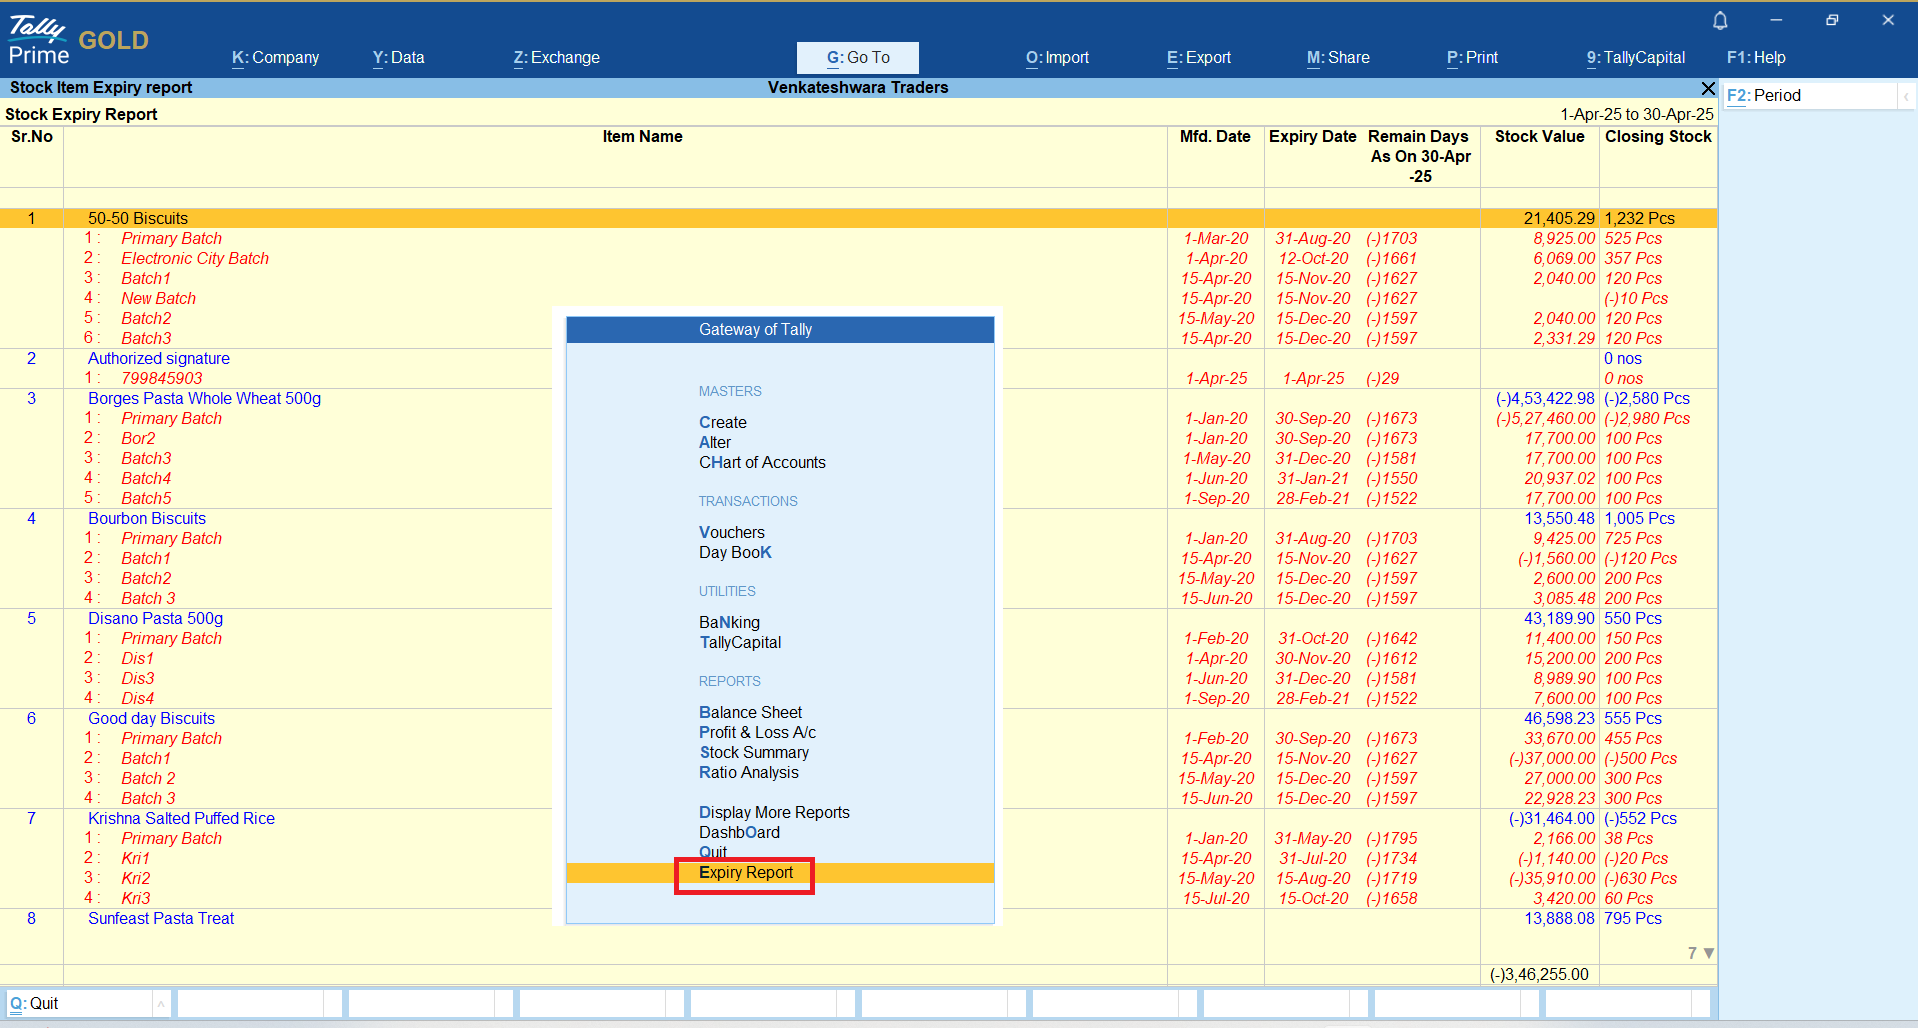Click the Tally Prime logo
Screen dimensions: 1918x1028
pos(40,41)
